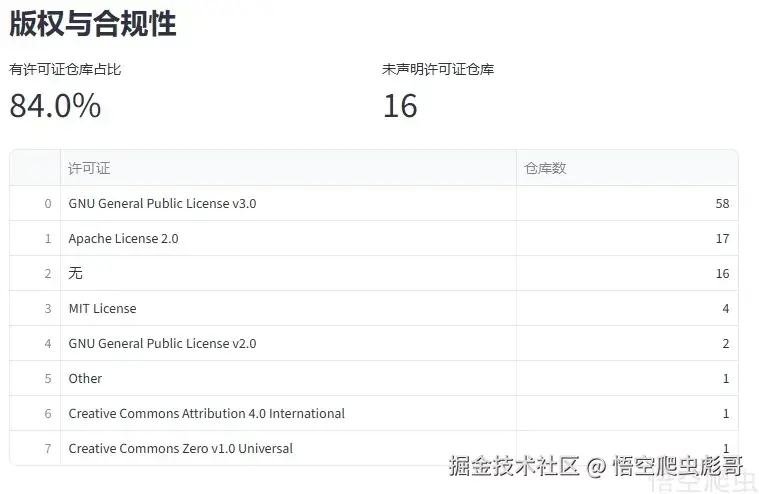Screen dimensions: 759x494
Task: Click the 版权与合规性 heading
Action: (92, 24)
